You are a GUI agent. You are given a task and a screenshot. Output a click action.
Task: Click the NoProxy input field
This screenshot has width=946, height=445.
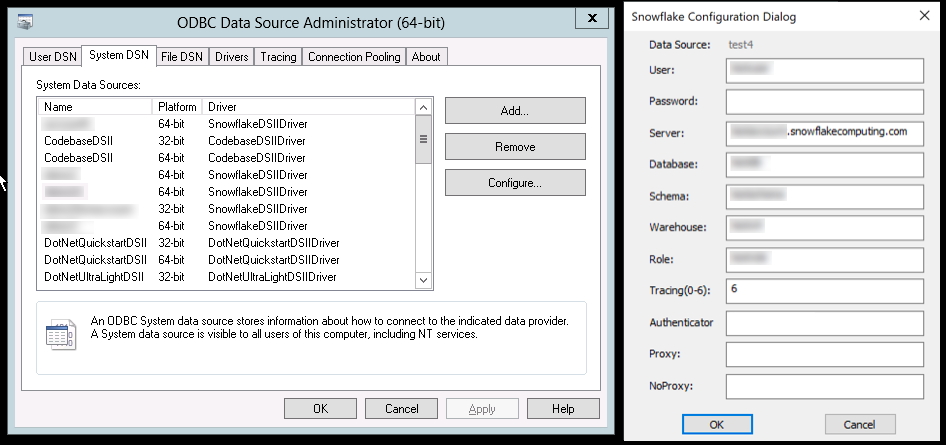pyautogui.click(x=825, y=387)
